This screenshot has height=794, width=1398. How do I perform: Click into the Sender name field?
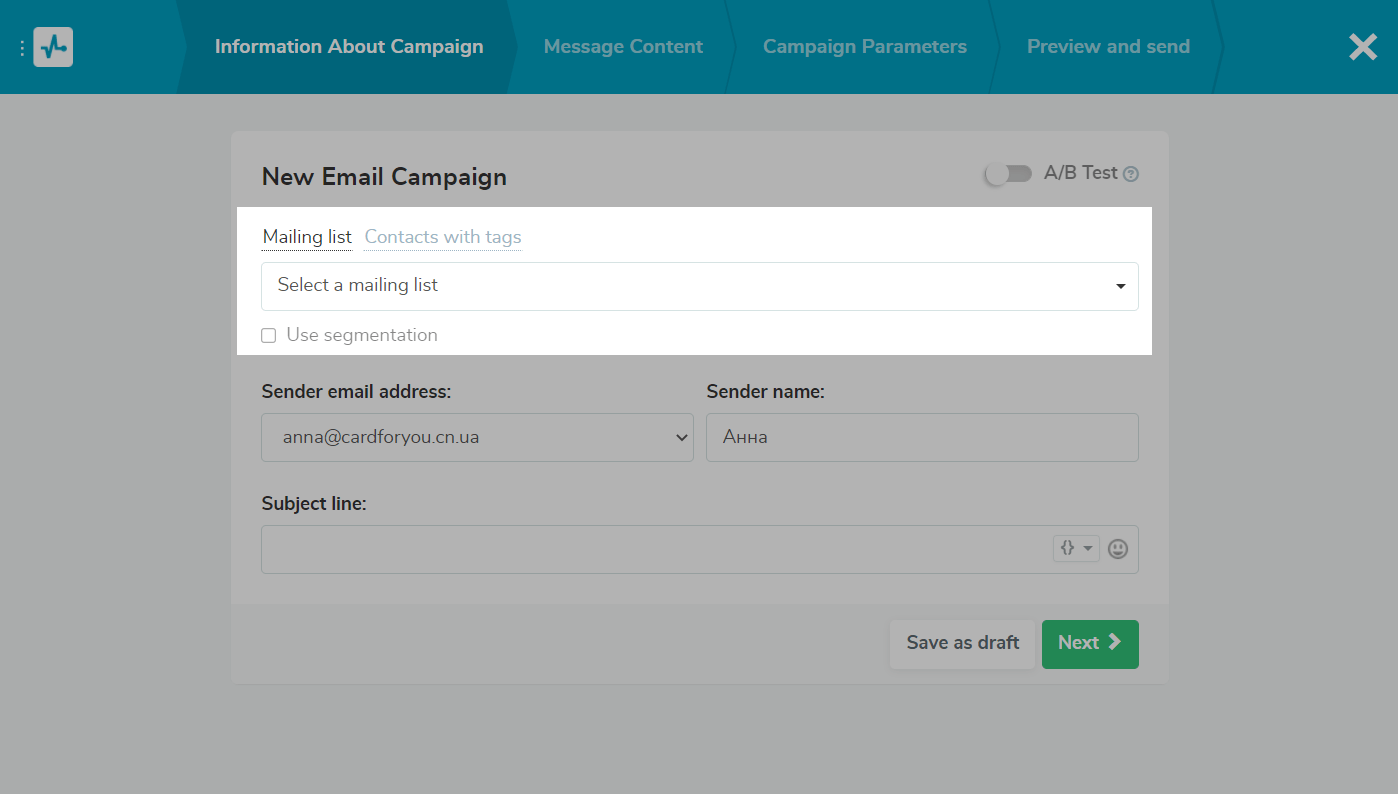(x=921, y=438)
